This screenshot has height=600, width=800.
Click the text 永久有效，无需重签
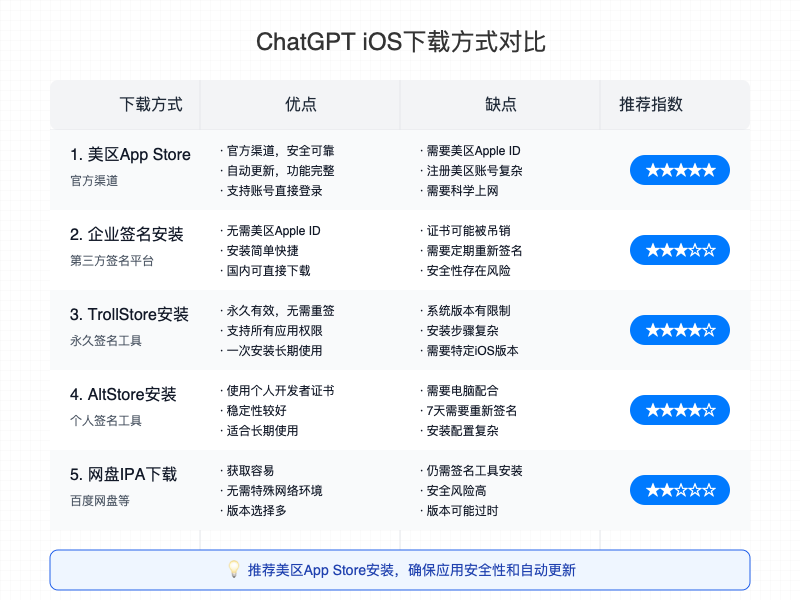point(280,311)
